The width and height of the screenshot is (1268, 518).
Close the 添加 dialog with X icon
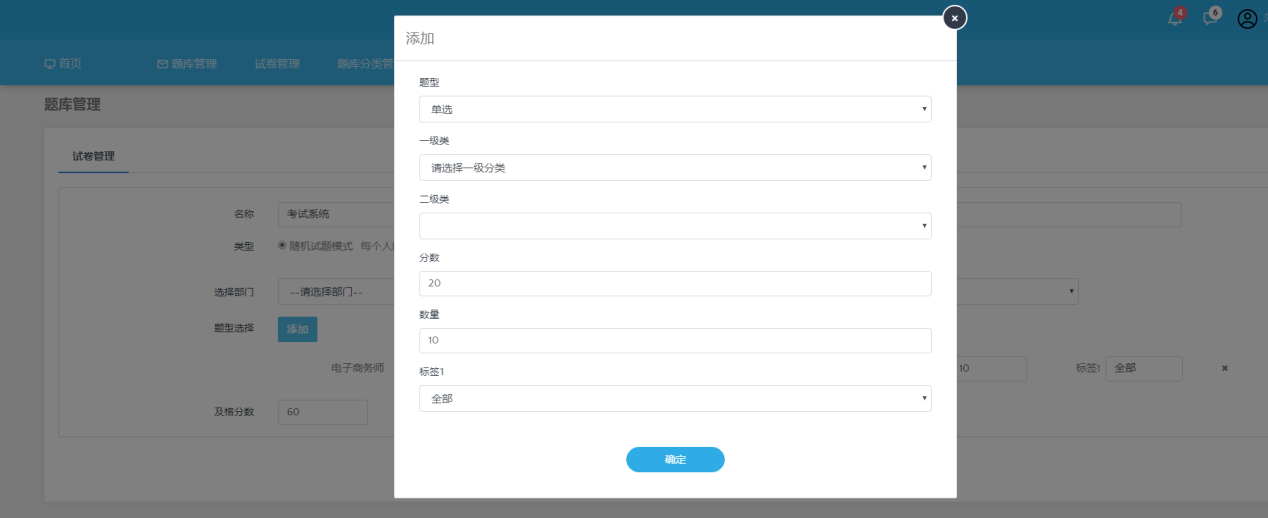pyautogui.click(x=955, y=18)
